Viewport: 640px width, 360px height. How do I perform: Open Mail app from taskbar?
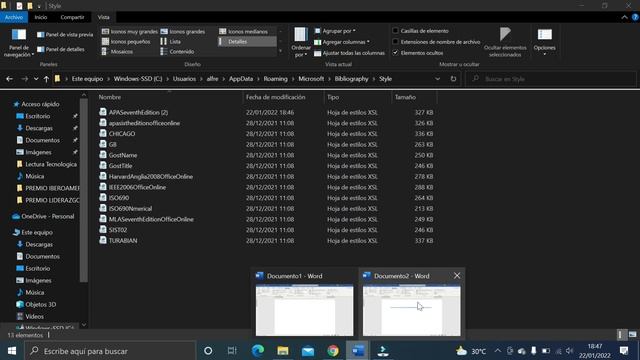tap(308, 351)
